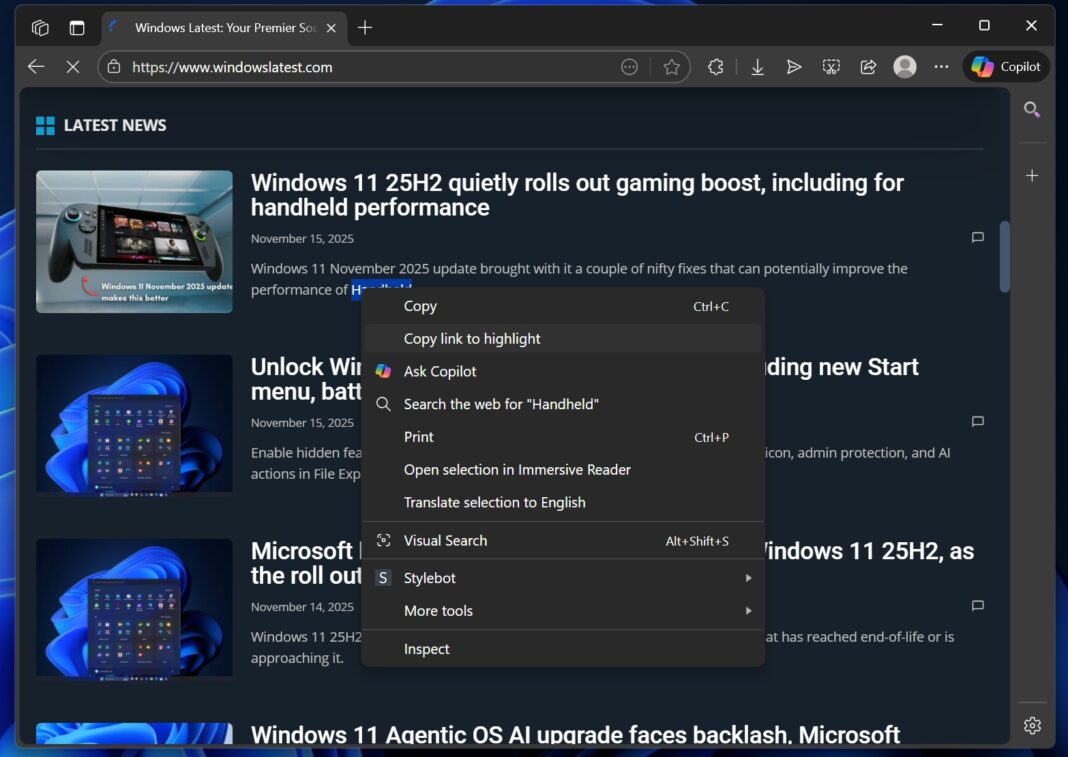Capture the page with Web Capture

[x=831, y=66]
